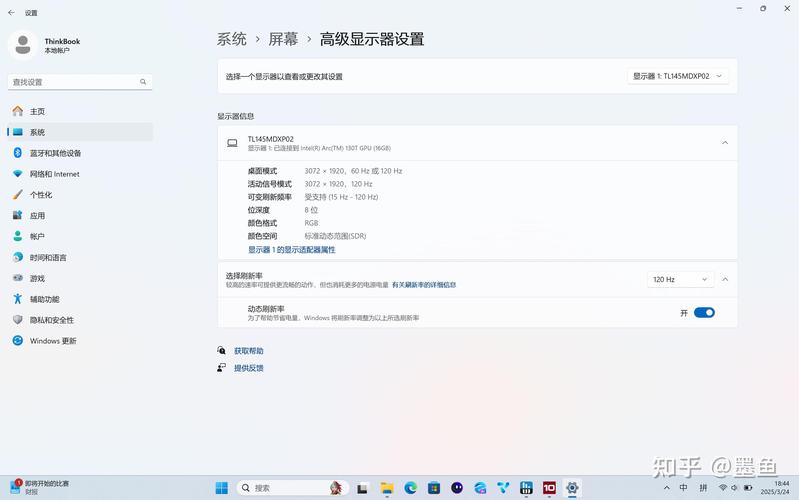Click the 桌面模式 resolution value
Screen dimensions: 799x500
coord(353,171)
